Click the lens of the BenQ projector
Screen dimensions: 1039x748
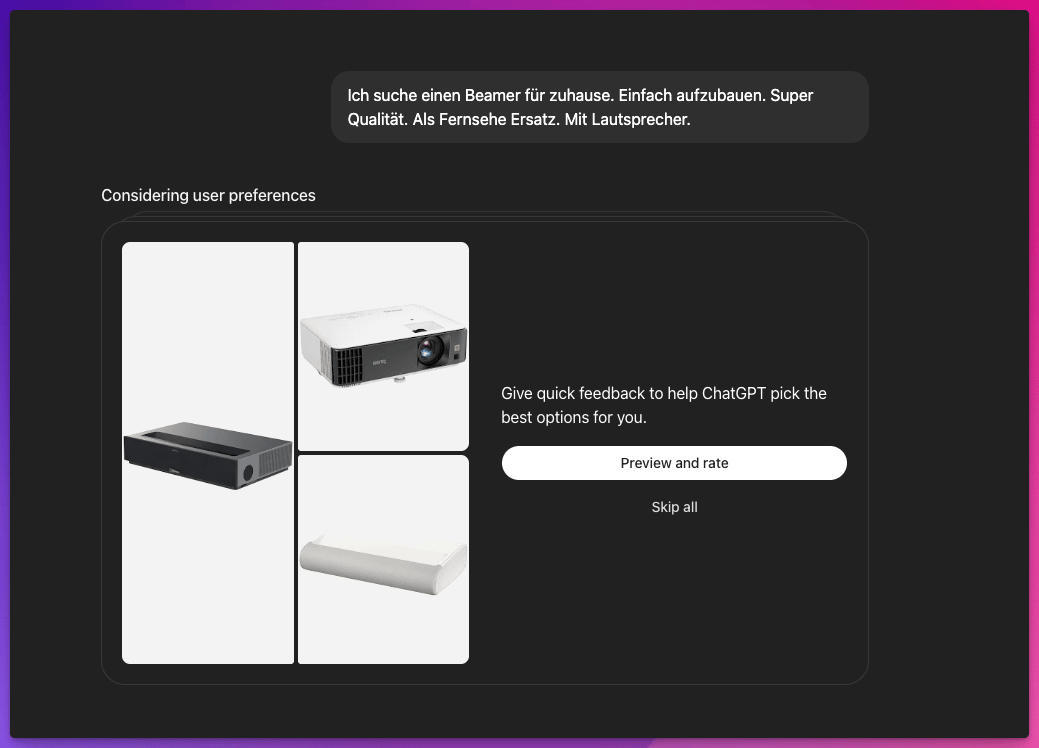click(430, 348)
